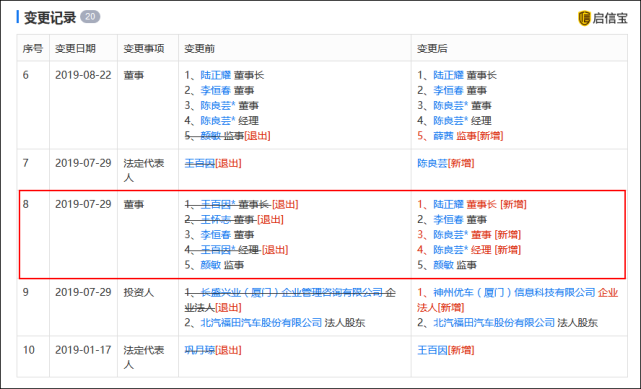Open 王怀志 link in row 8

216,220
